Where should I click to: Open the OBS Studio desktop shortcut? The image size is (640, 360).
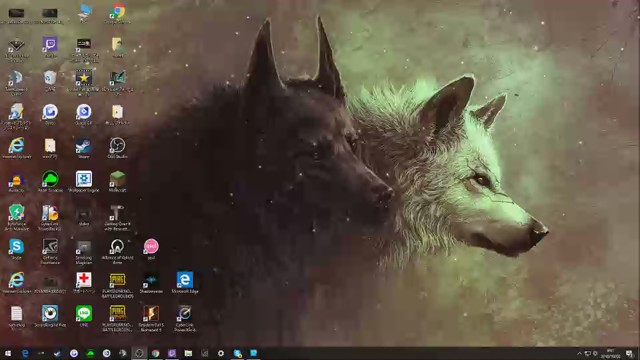click(117, 148)
